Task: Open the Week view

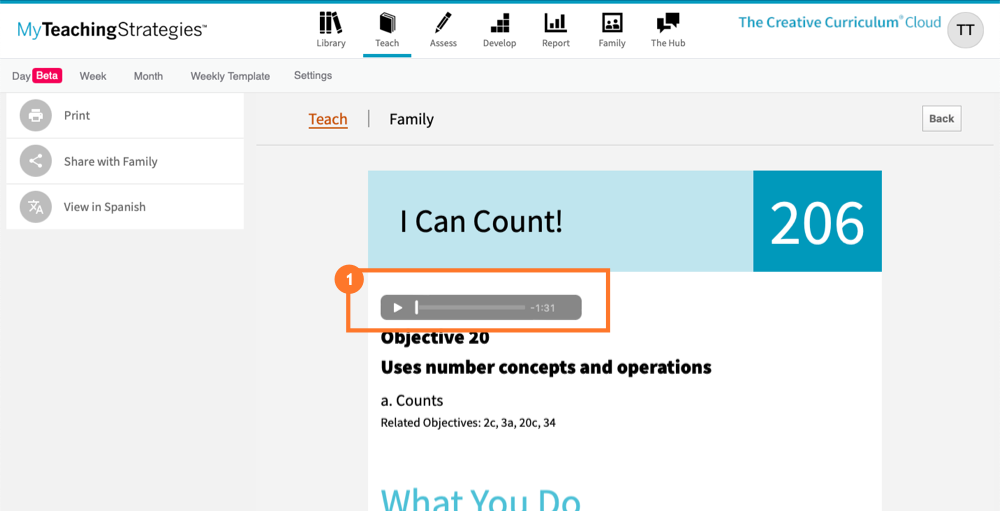Action: pyautogui.click(x=93, y=76)
